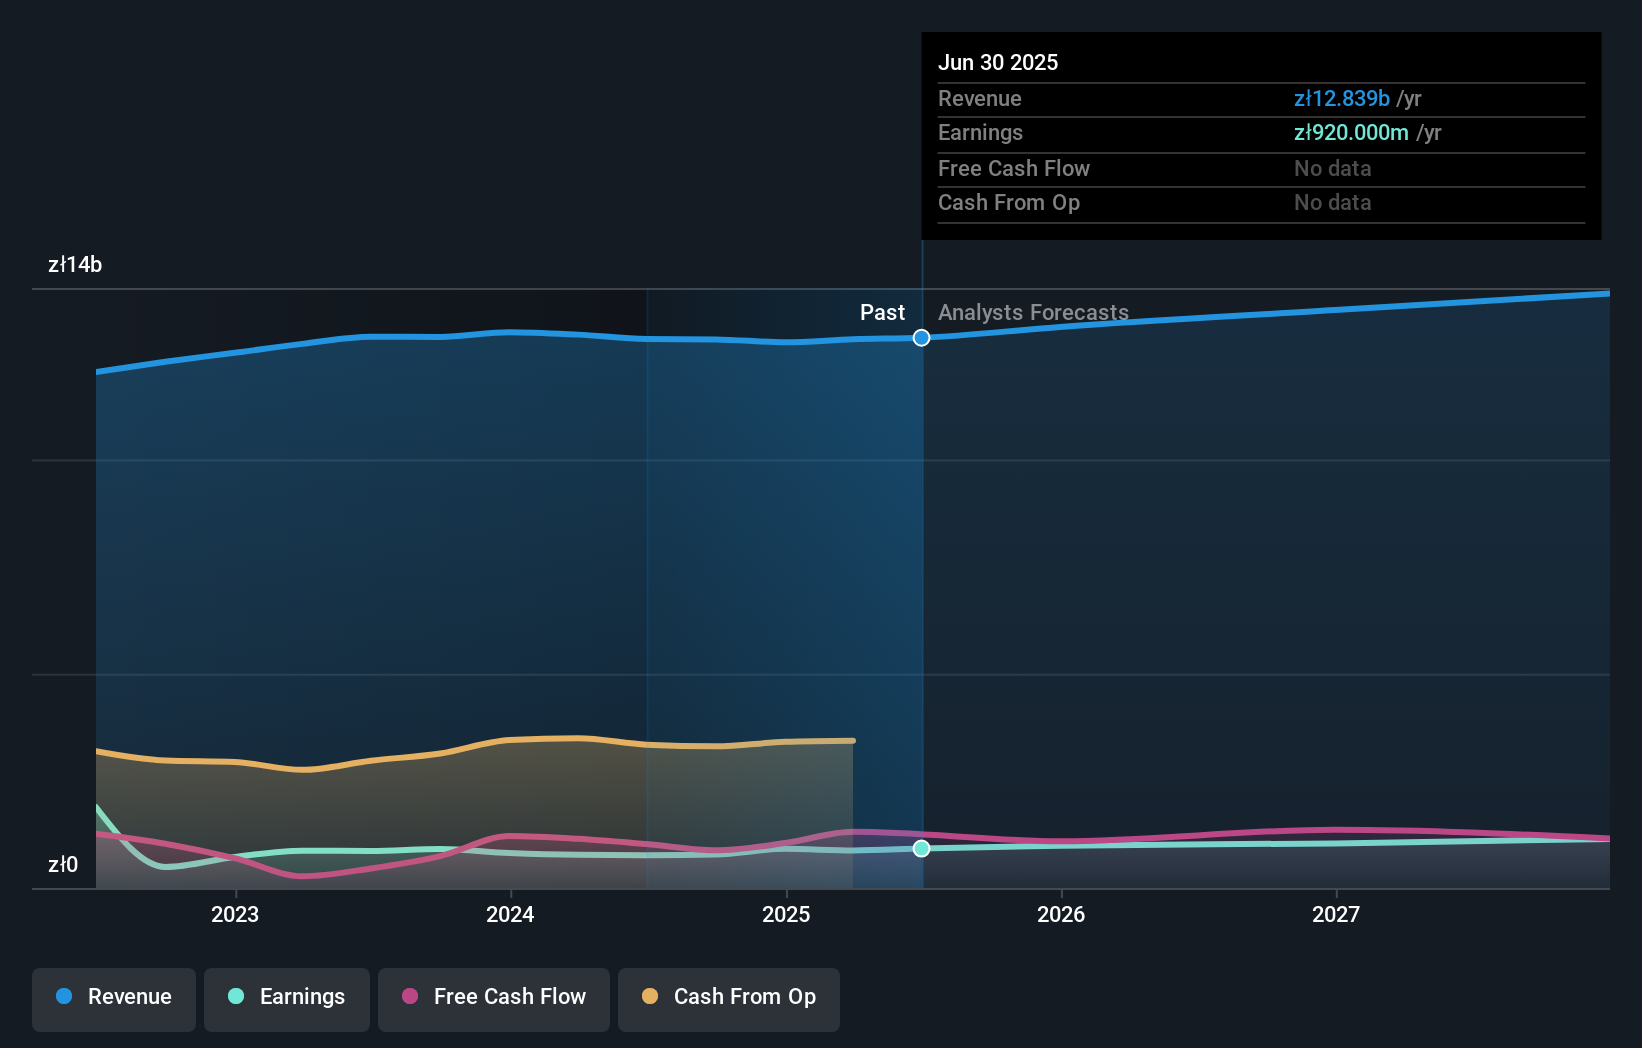Select the Cash From Op yellow dot icon
The image size is (1642, 1048).
pyautogui.click(x=650, y=997)
